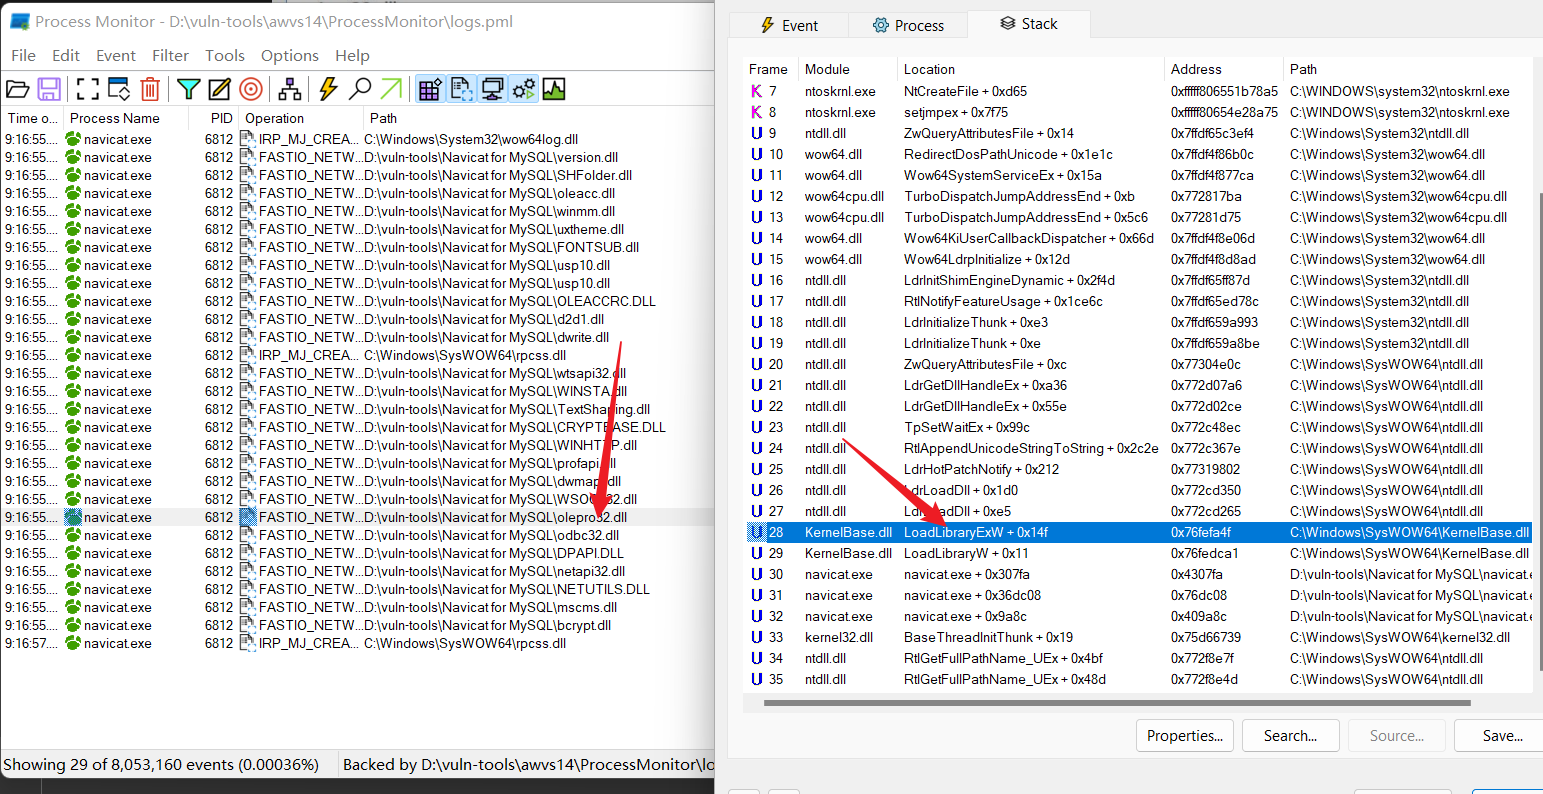Select the Include Process From Window target icon
Viewport: 1543px width, 794px height.
251,89
